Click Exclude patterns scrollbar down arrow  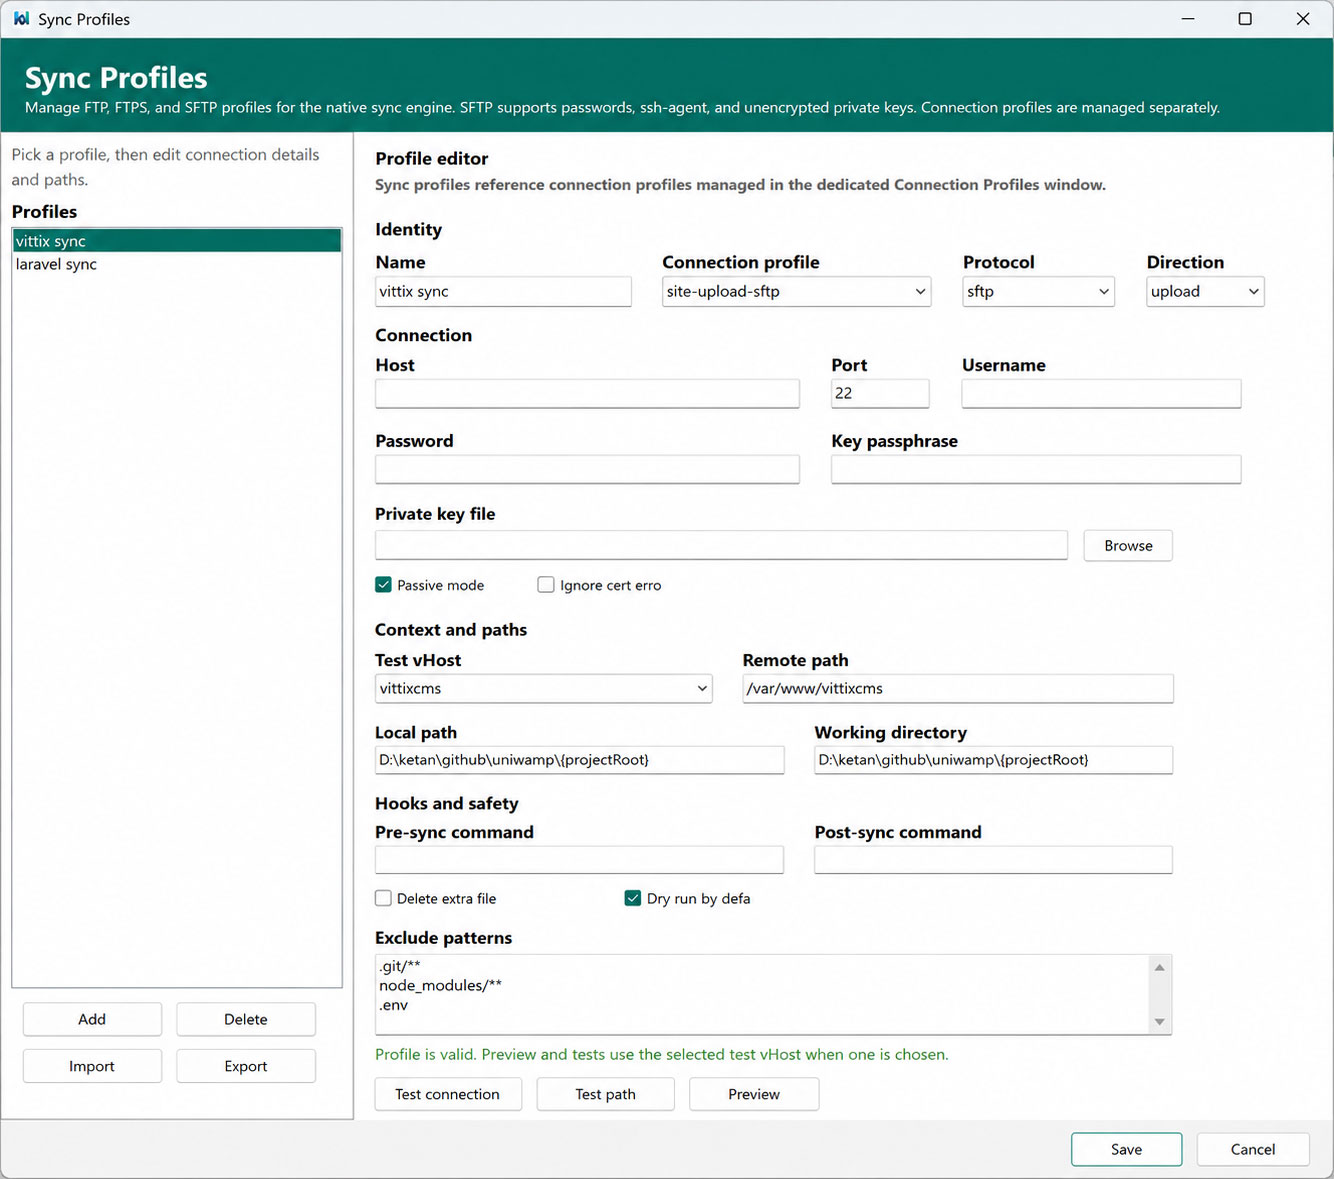[1160, 1022]
